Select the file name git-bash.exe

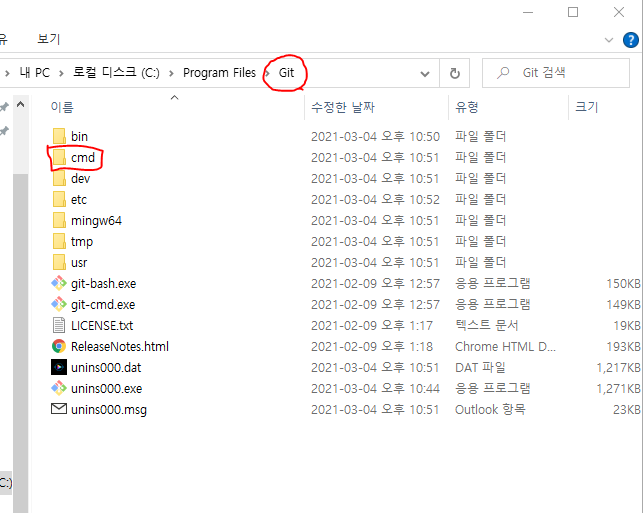[103, 283]
